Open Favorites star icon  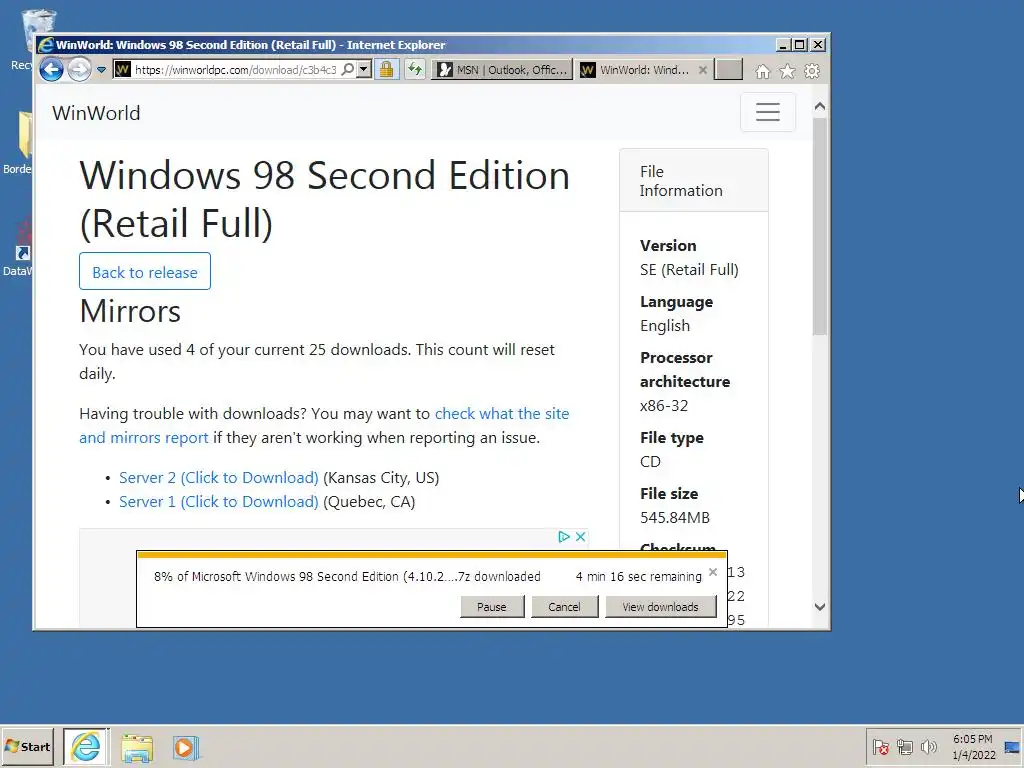point(788,71)
